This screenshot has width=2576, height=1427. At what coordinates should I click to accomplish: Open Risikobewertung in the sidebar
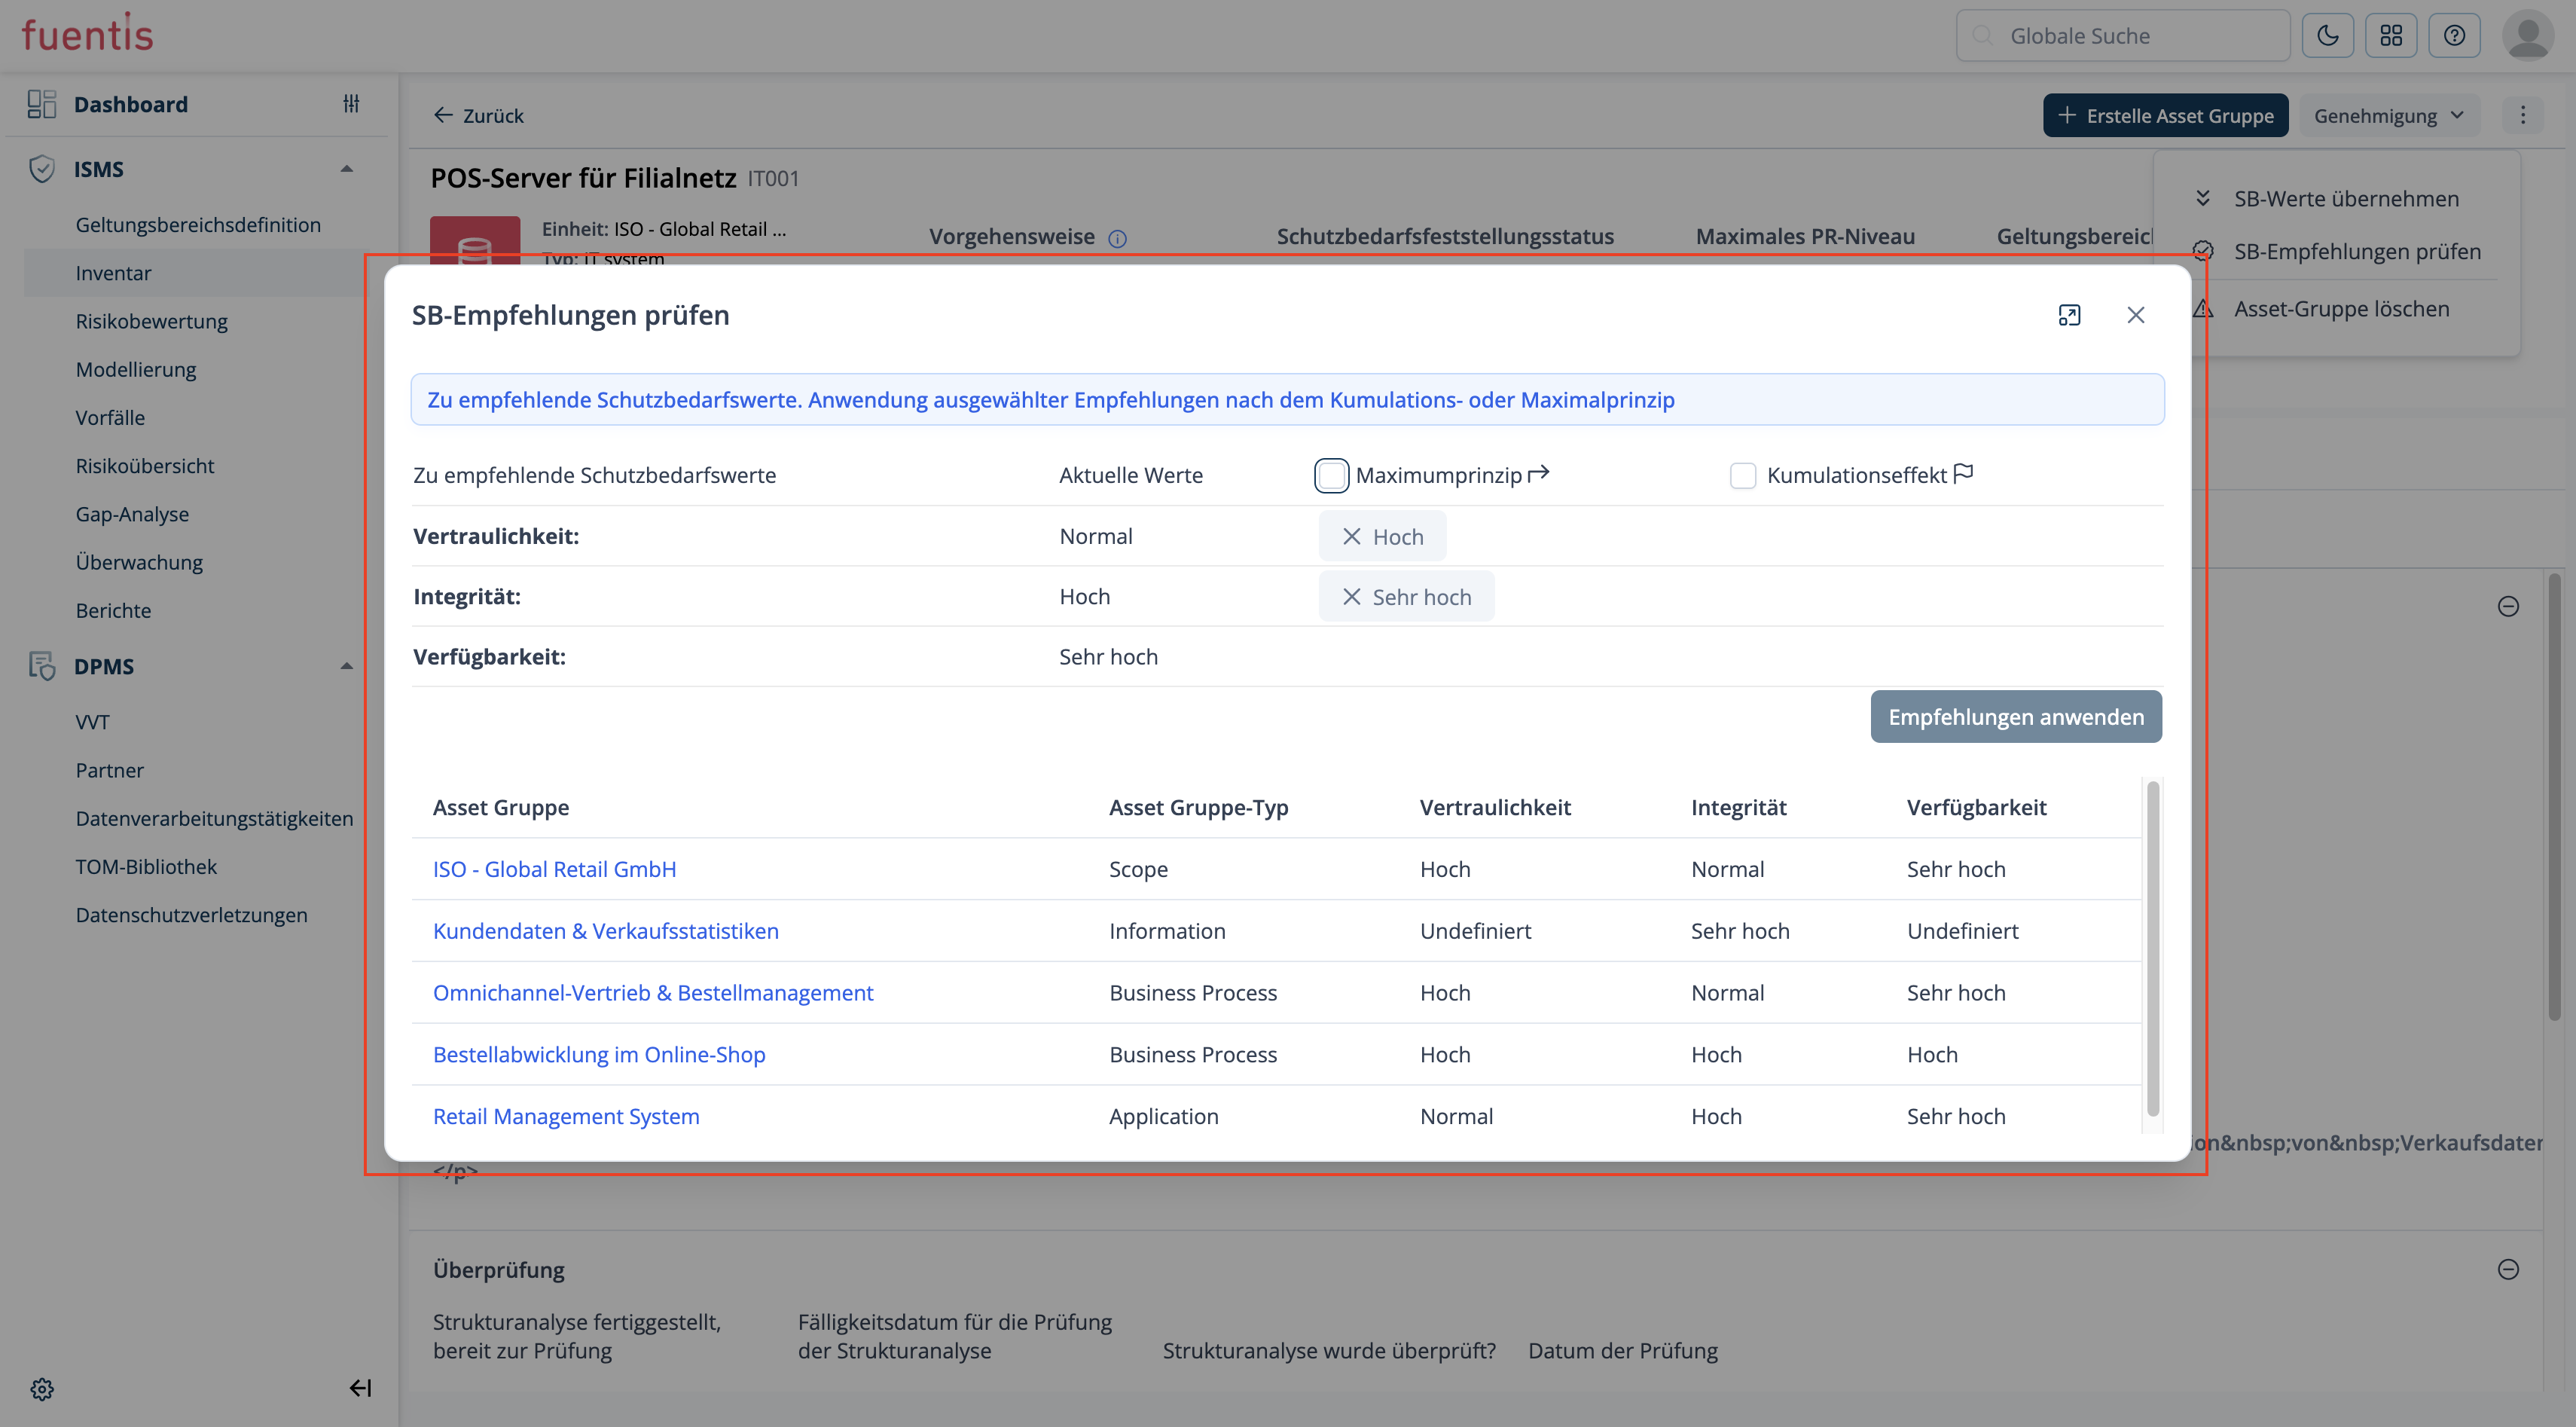[151, 321]
